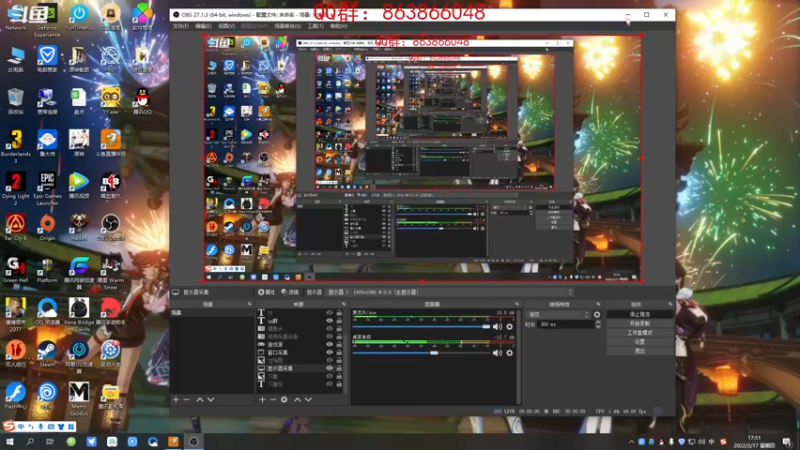Viewport: 800px width, 450px height.
Task: Click the Windows Start button
Action: pyautogui.click(x=10, y=441)
